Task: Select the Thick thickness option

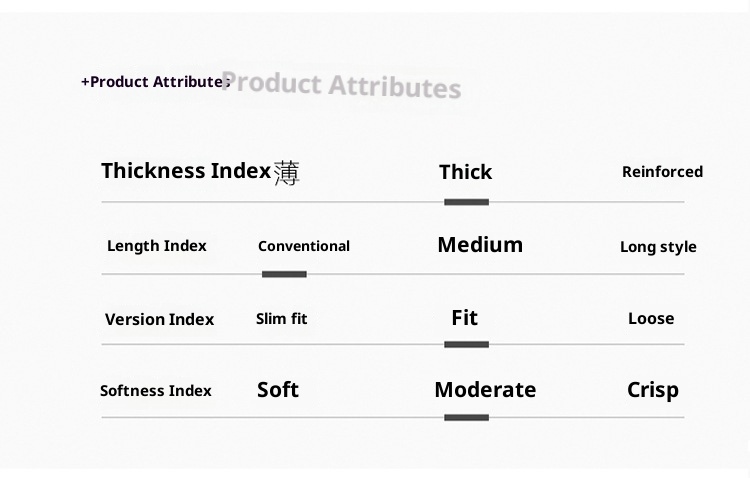Action: point(465,172)
